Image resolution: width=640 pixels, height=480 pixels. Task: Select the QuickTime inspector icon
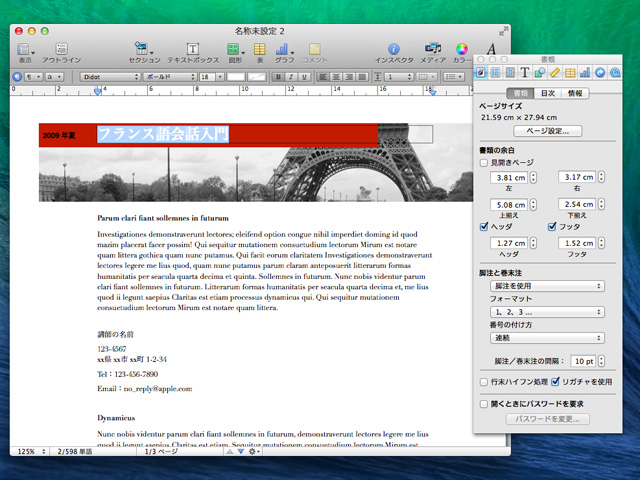coord(615,73)
